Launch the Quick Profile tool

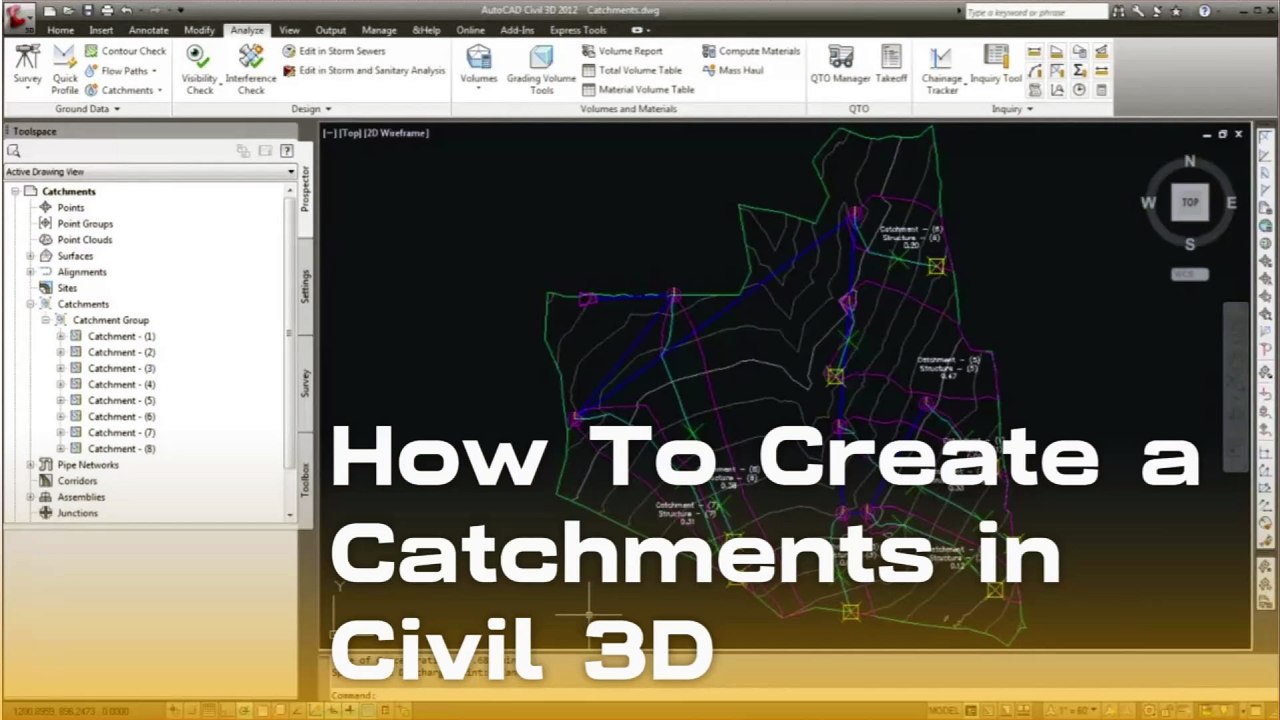(x=65, y=69)
